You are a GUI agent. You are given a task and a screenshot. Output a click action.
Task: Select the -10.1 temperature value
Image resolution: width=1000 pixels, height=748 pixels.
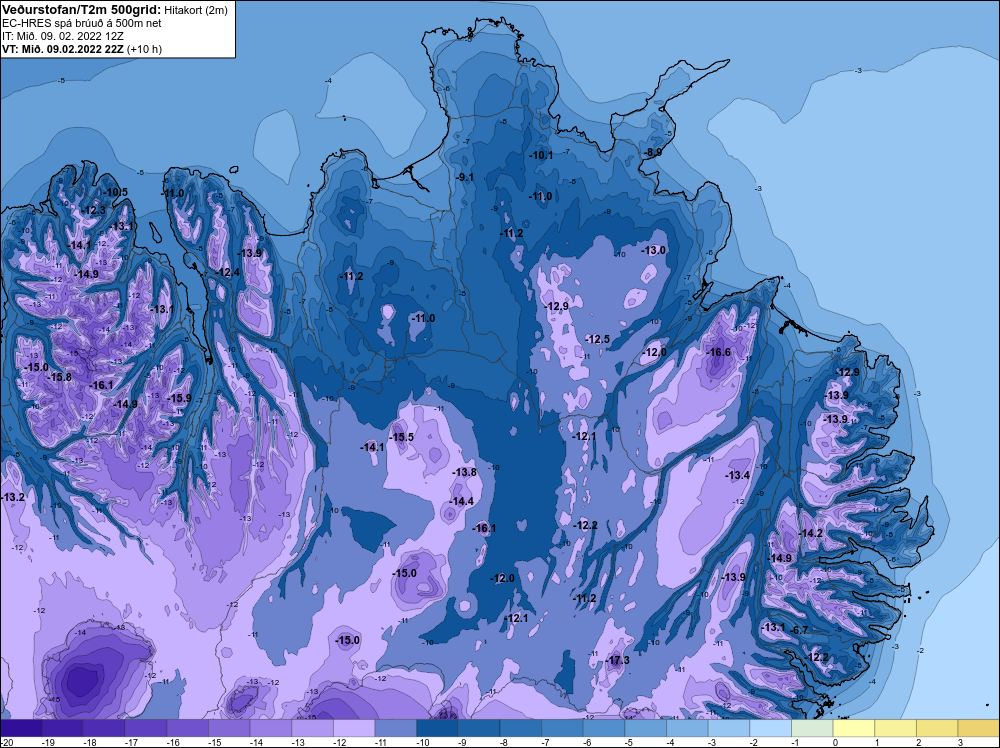tap(541, 155)
